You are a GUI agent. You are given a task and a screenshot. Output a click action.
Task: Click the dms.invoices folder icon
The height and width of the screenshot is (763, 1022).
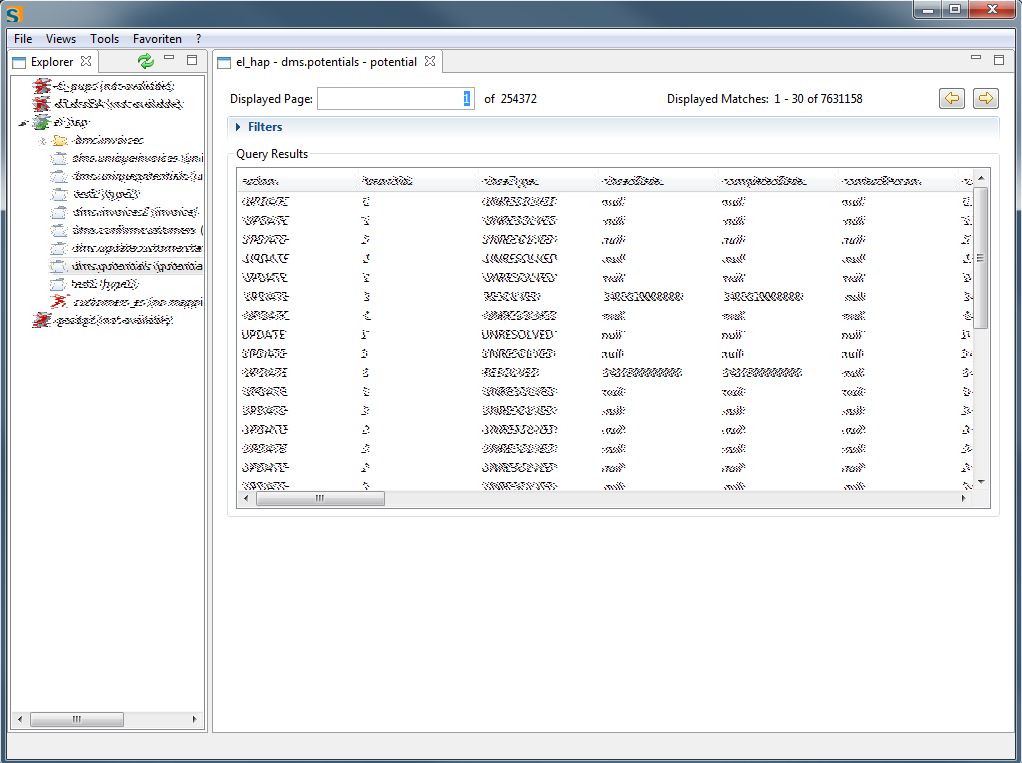point(59,141)
